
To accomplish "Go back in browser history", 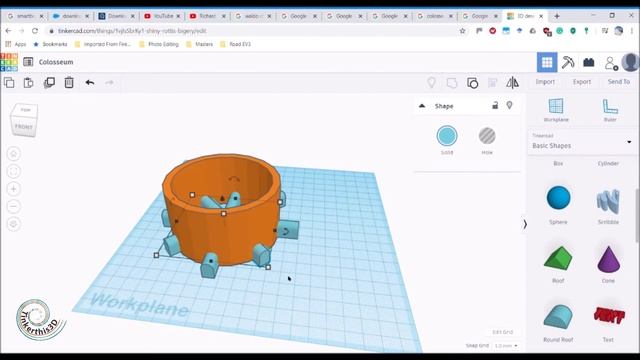I will 9,31.
